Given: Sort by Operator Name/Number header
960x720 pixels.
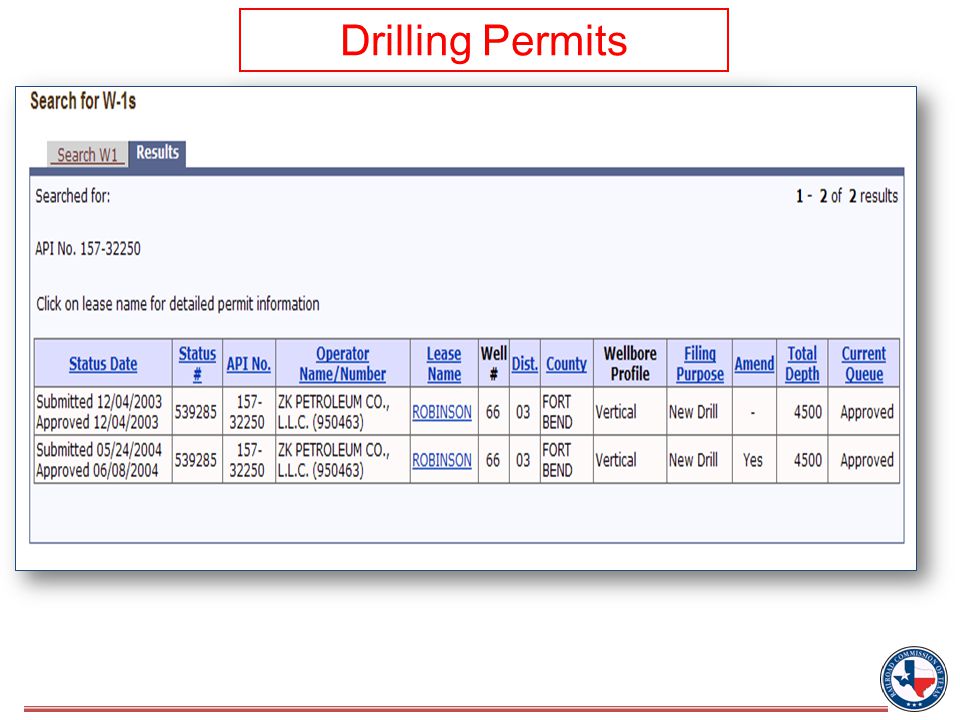Looking at the screenshot, I should click(342, 364).
